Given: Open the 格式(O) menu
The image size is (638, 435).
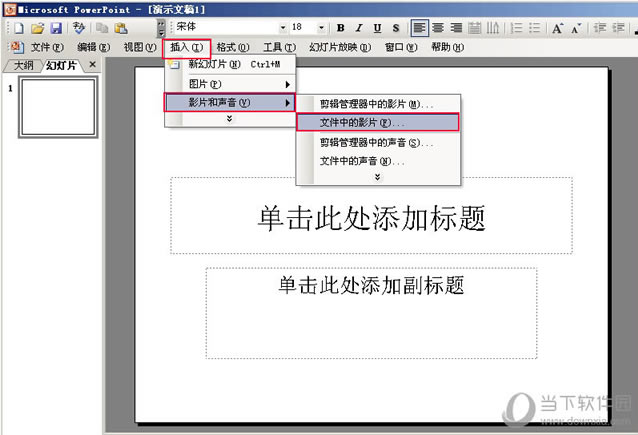Looking at the screenshot, I should [233, 47].
